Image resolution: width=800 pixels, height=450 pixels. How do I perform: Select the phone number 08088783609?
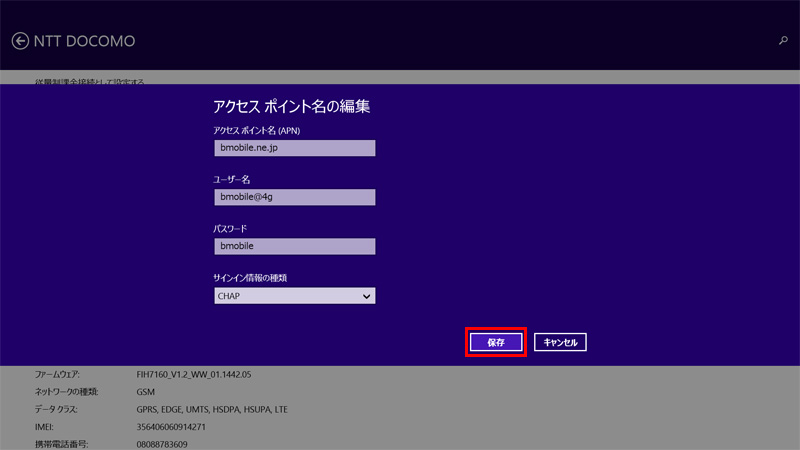click(x=162, y=444)
